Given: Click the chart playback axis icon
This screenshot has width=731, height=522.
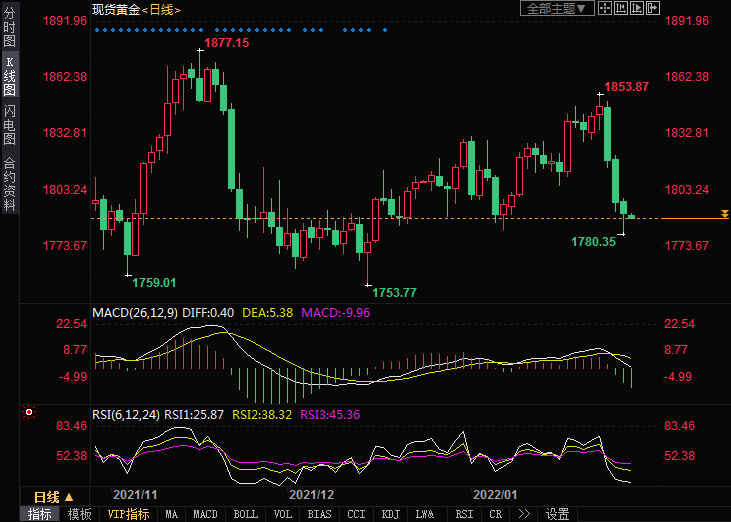Looking at the screenshot, I should coord(639,9).
